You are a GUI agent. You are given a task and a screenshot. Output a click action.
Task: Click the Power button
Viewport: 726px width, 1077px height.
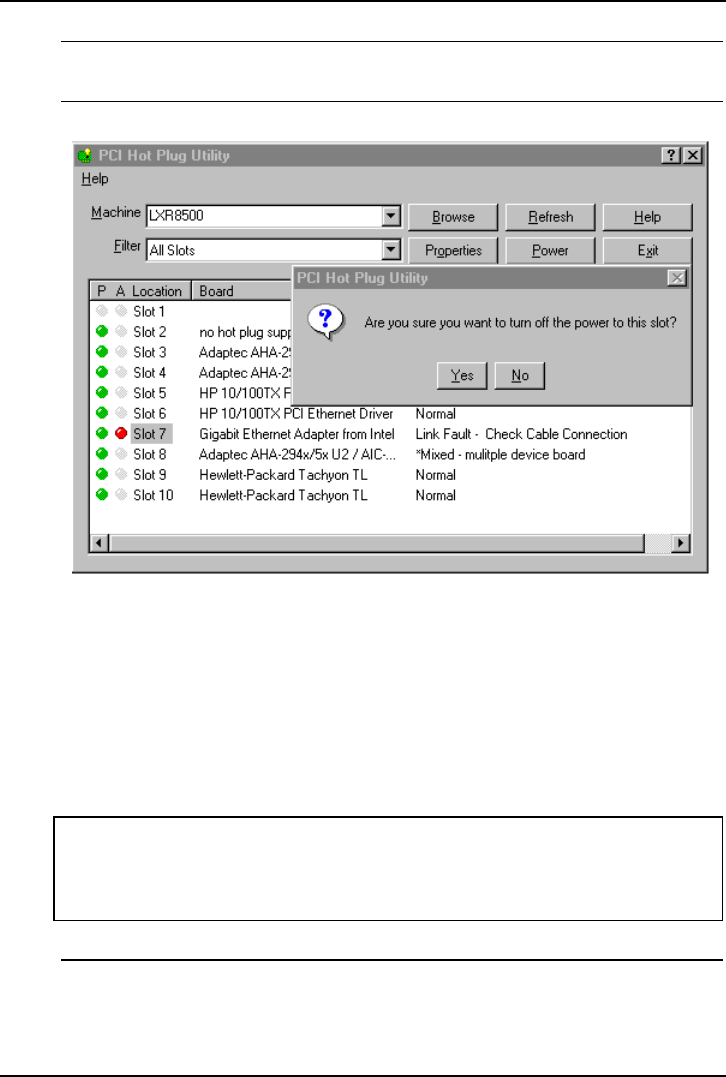point(550,251)
